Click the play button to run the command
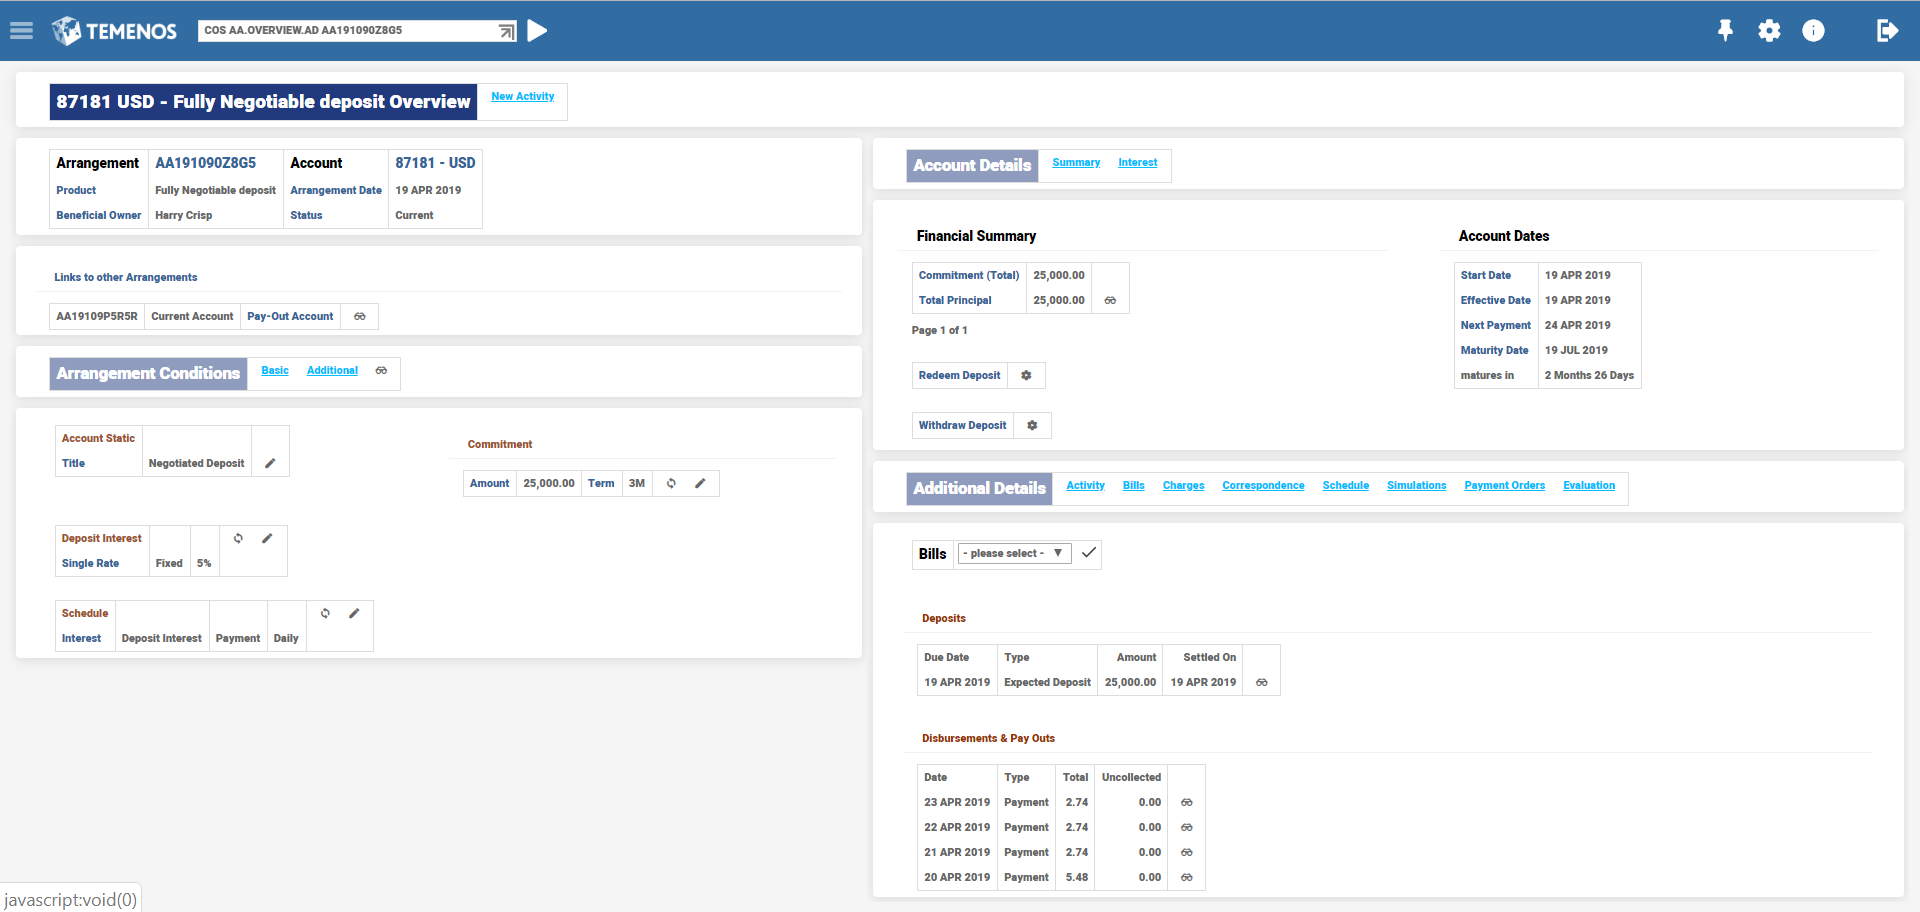1920x912 pixels. [537, 31]
